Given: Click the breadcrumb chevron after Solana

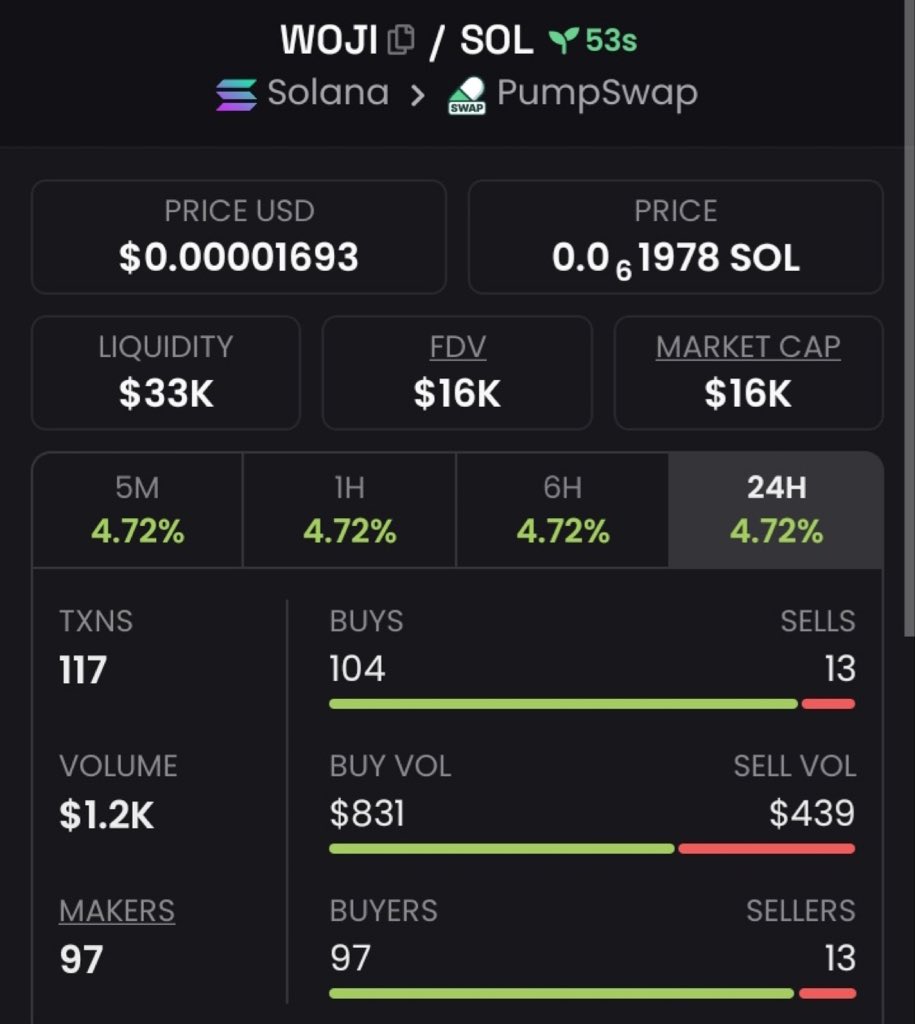Looking at the screenshot, I should tap(418, 95).
